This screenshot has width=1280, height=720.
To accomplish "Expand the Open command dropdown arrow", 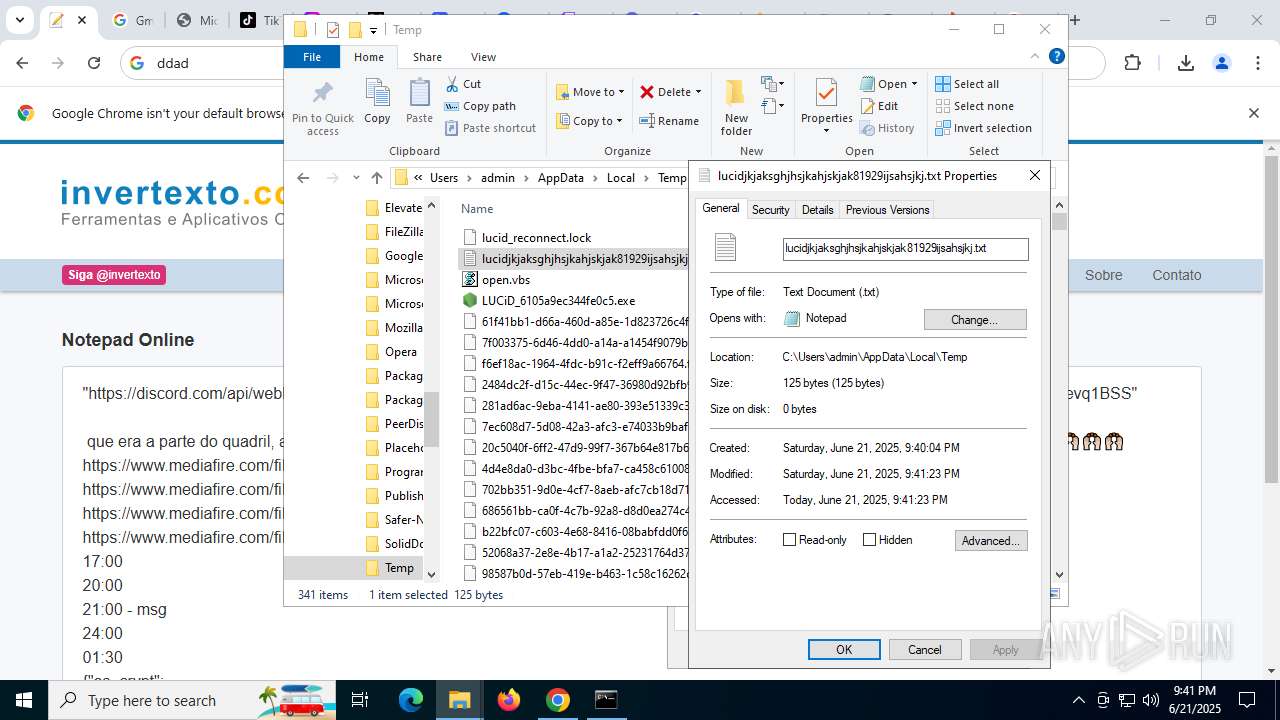I will (914, 84).
